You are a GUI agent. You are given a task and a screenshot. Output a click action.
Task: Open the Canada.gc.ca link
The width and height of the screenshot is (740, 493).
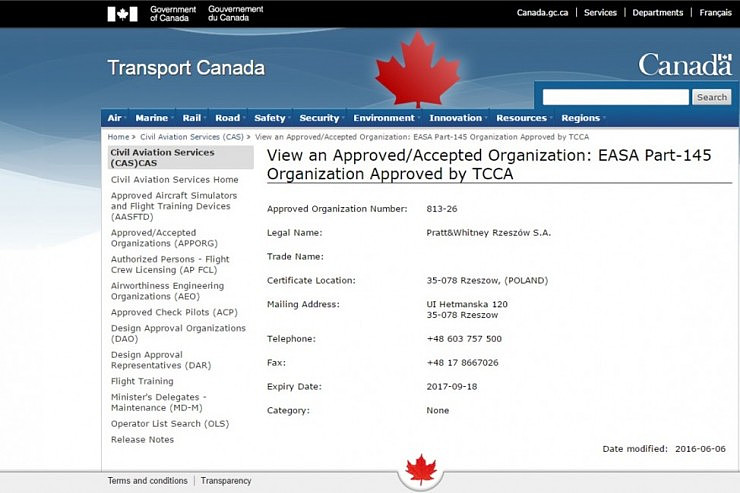(x=542, y=13)
